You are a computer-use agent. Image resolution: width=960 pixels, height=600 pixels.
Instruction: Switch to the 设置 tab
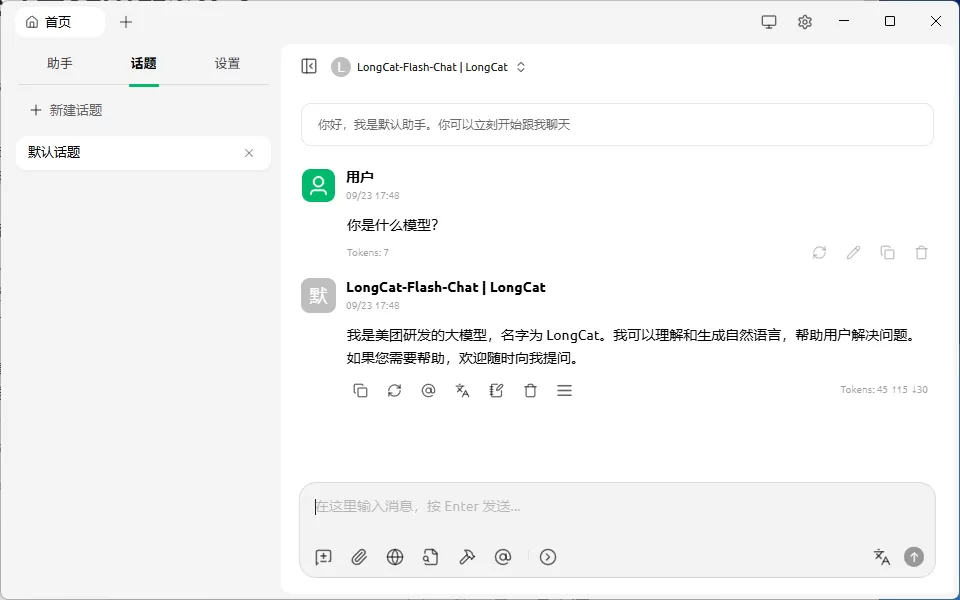click(227, 63)
